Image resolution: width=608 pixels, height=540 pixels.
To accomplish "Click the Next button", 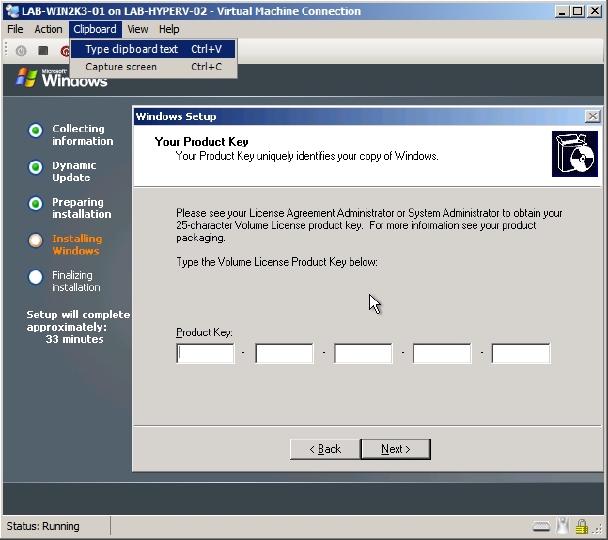I will (x=396, y=449).
